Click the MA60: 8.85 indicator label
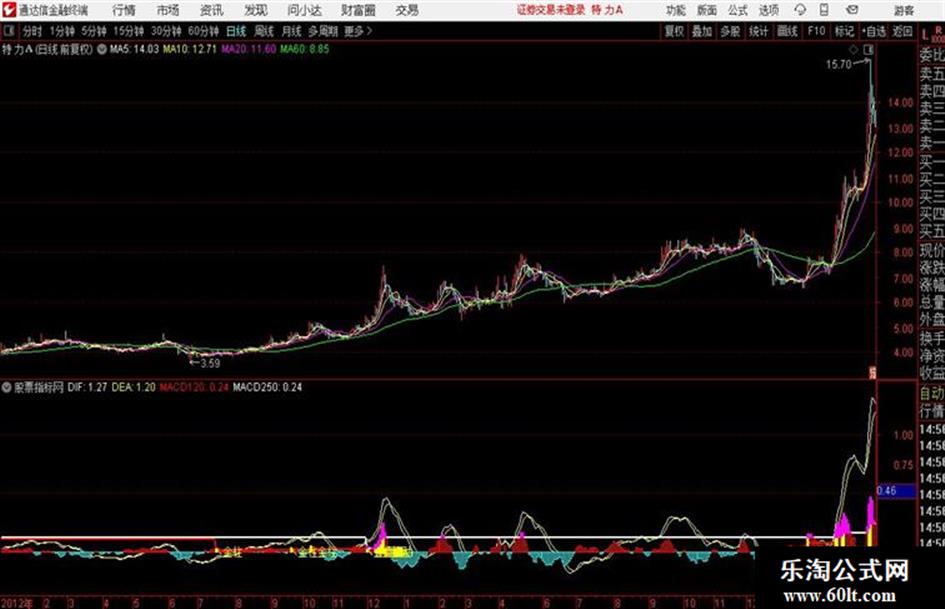The width and height of the screenshot is (945, 609). pyautogui.click(x=304, y=49)
